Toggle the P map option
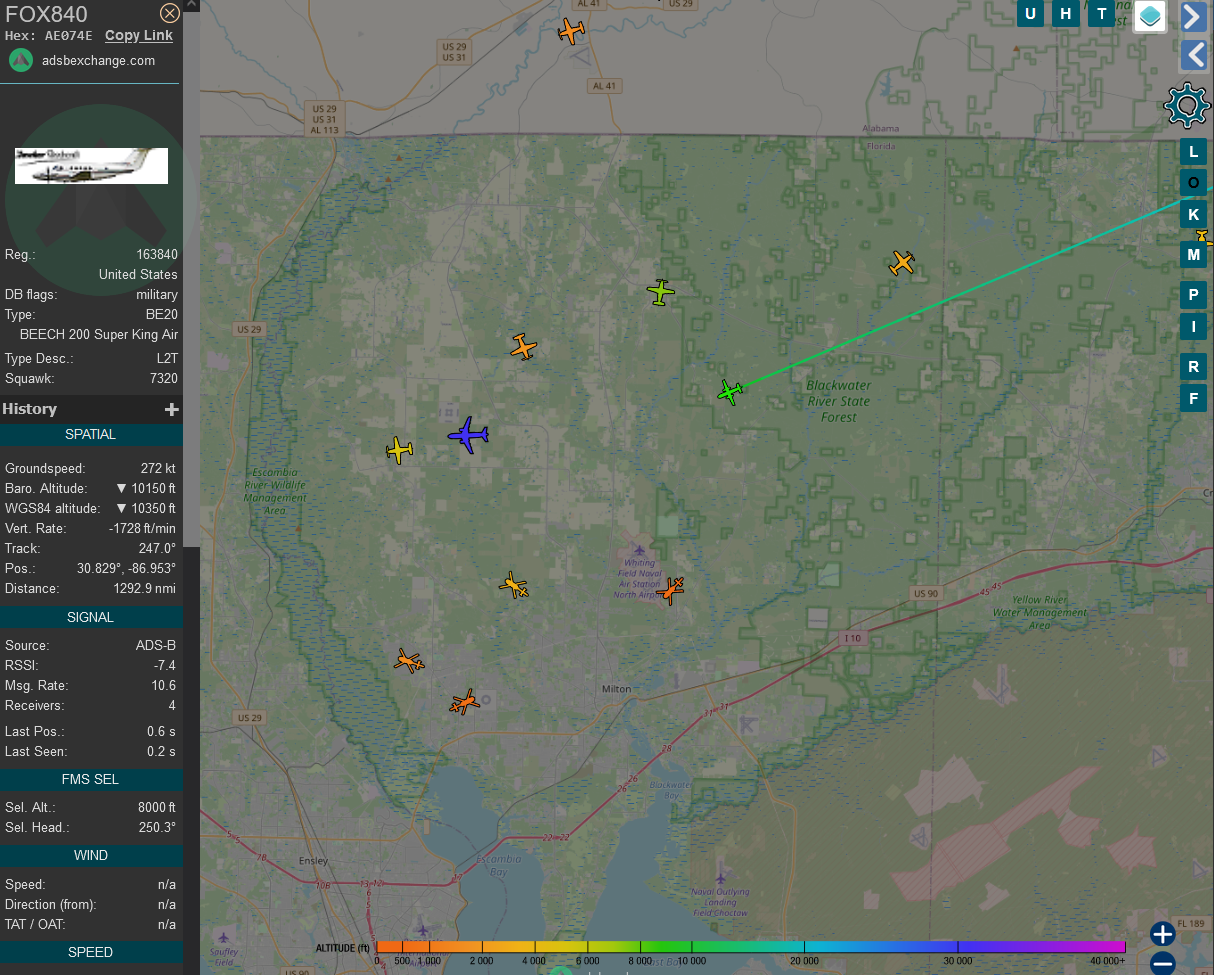 [x=1193, y=295]
